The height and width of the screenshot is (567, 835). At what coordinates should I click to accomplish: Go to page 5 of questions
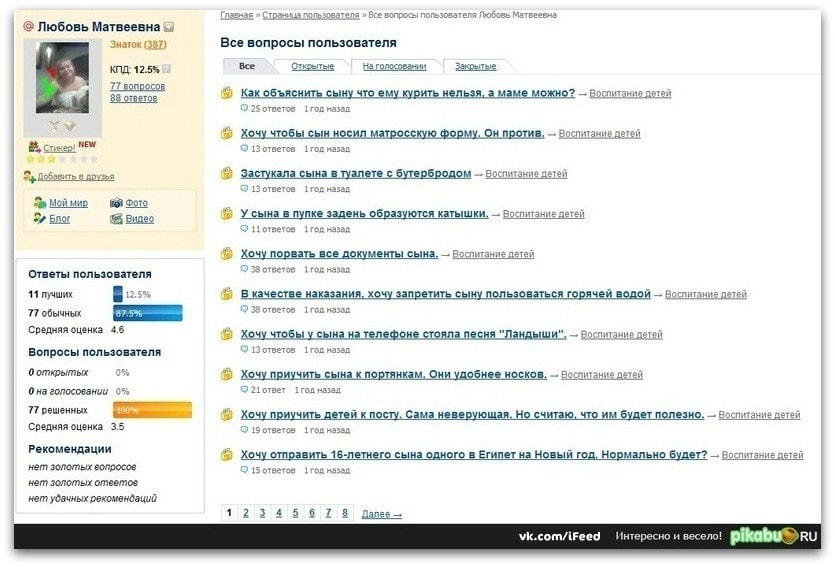(x=295, y=513)
